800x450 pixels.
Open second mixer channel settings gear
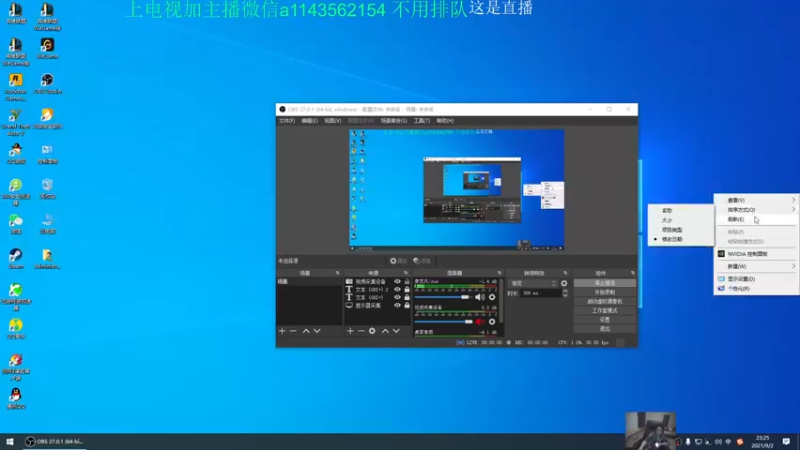tap(492, 322)
